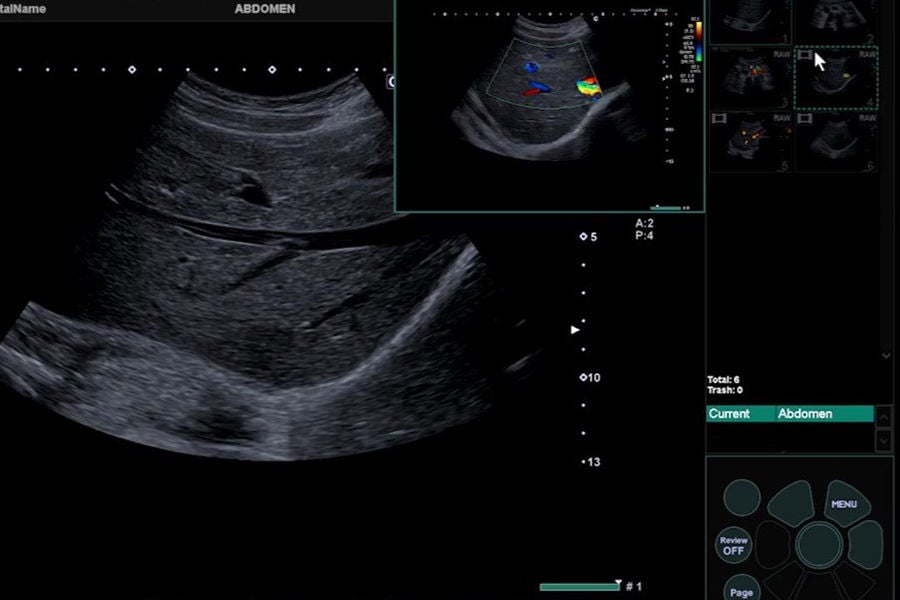Expand the thumbnail panel down chevron

[x=886, y=355]
